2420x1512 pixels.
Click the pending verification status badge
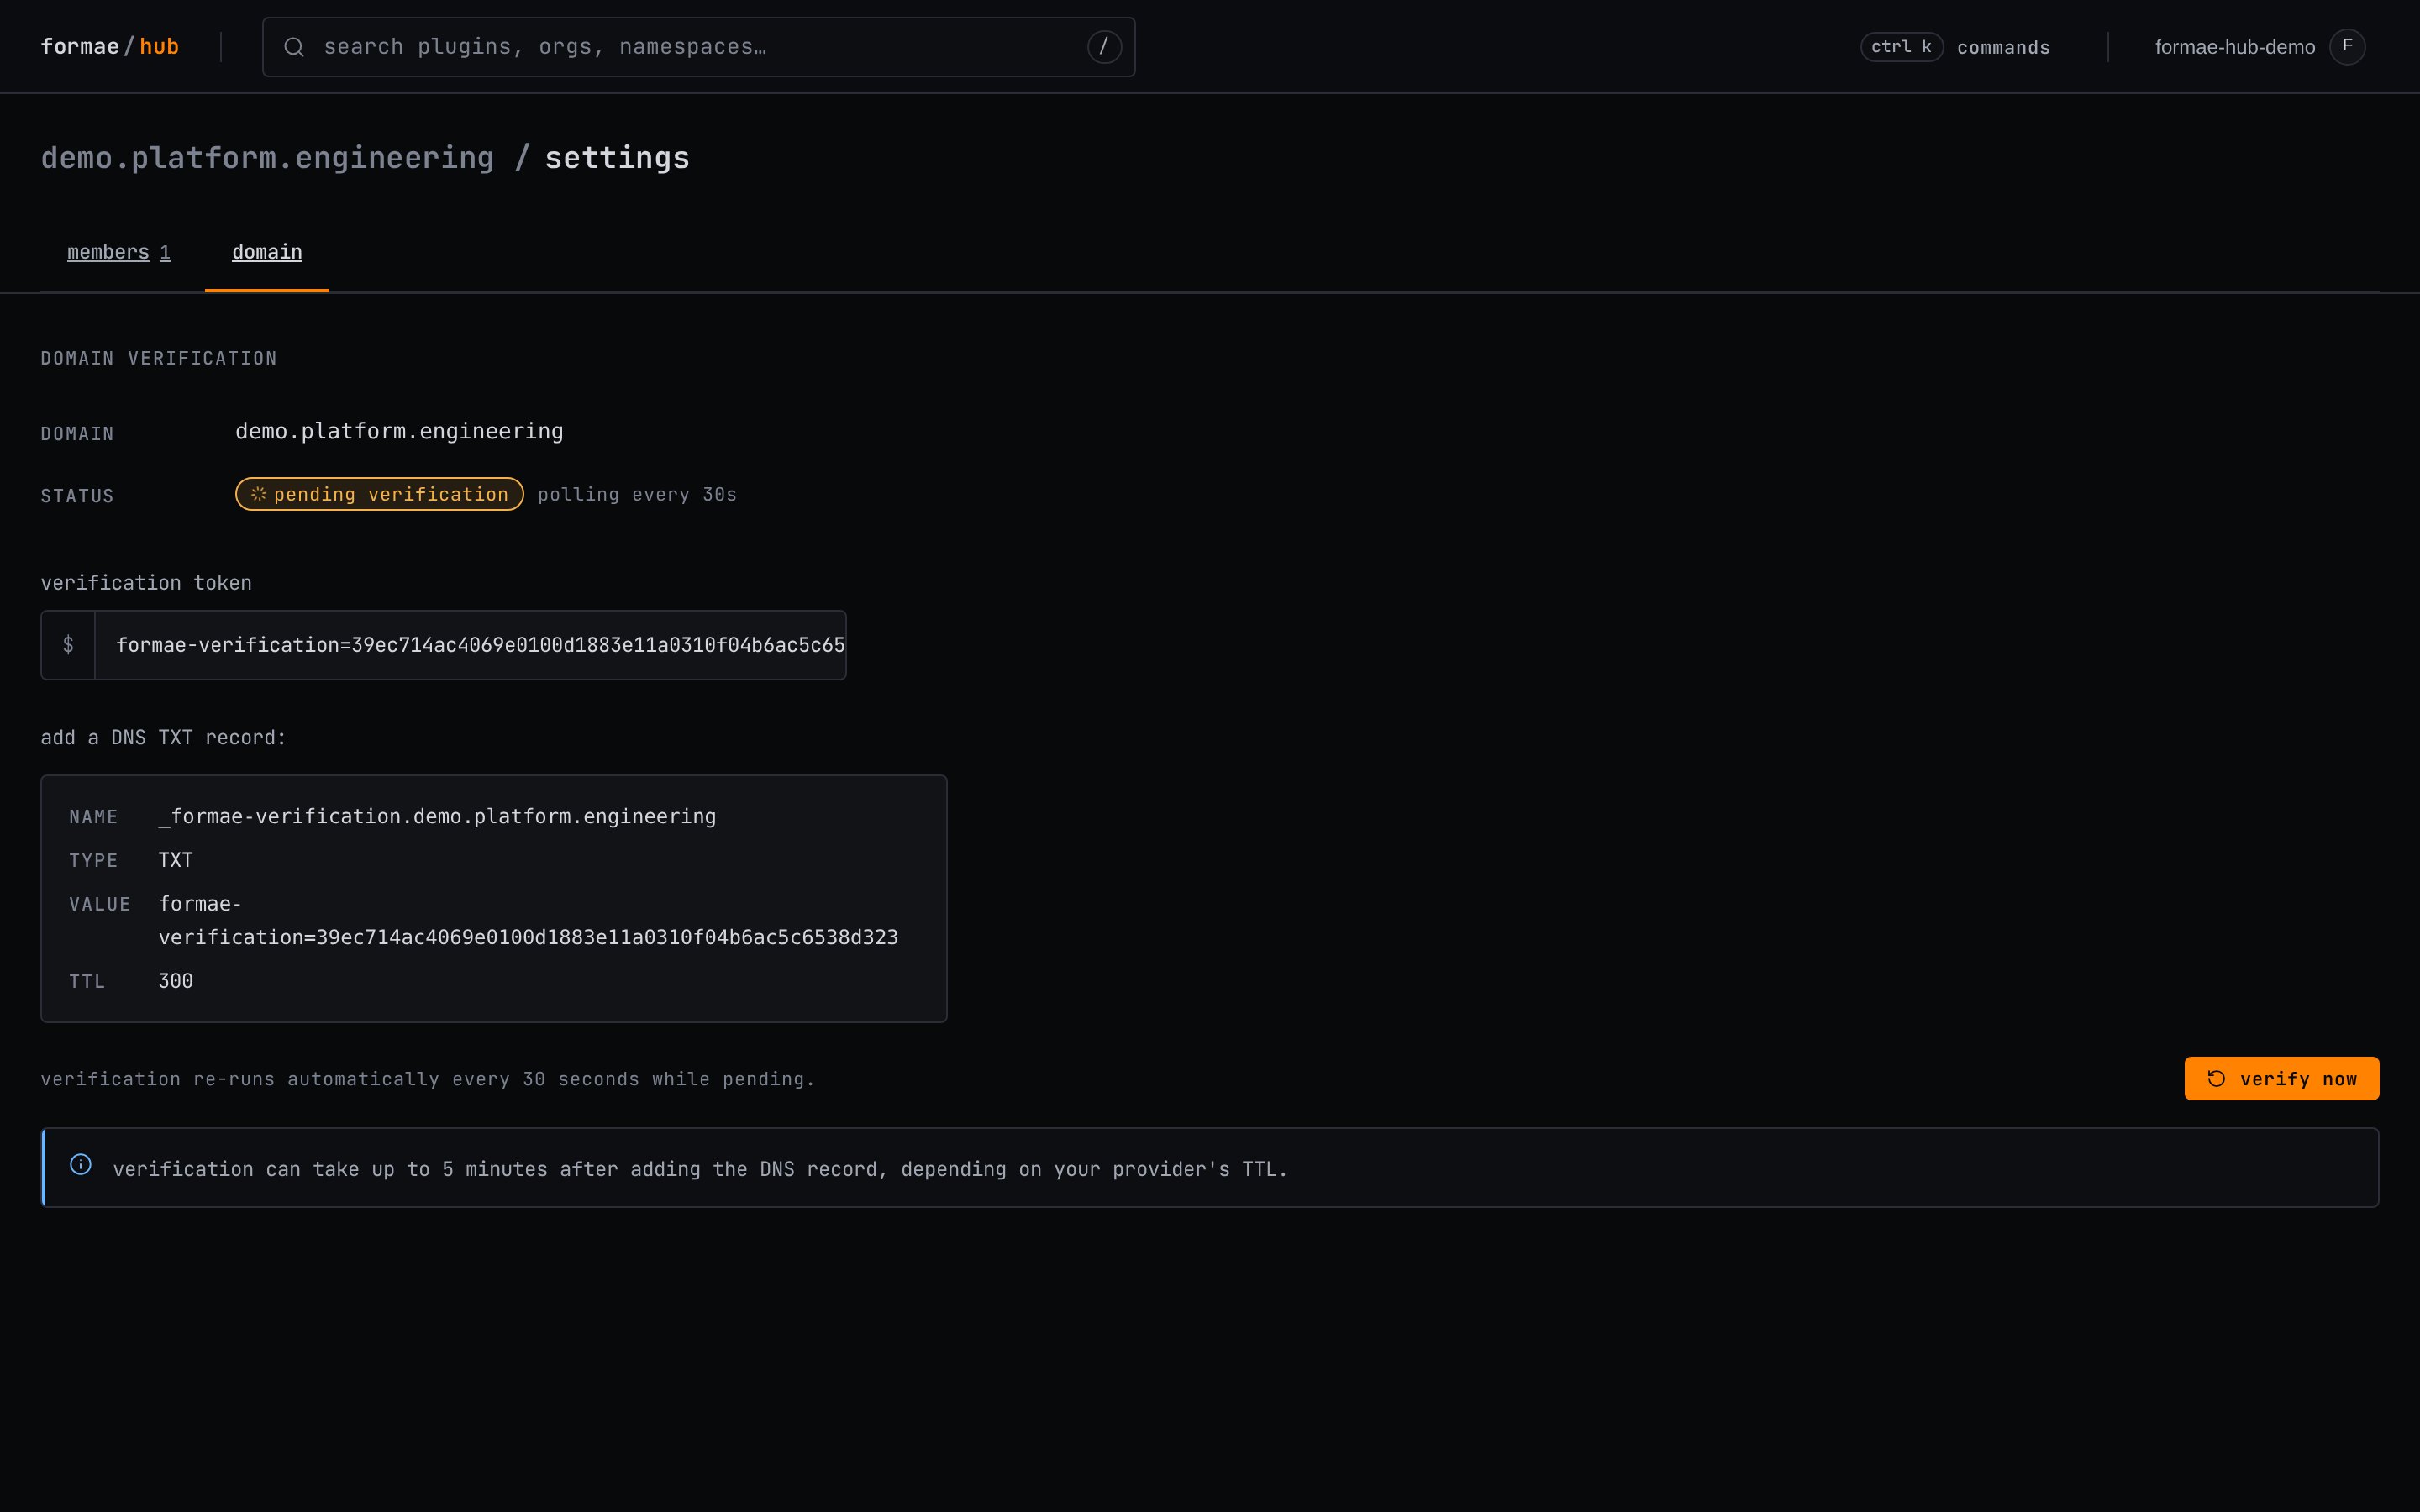379,494
